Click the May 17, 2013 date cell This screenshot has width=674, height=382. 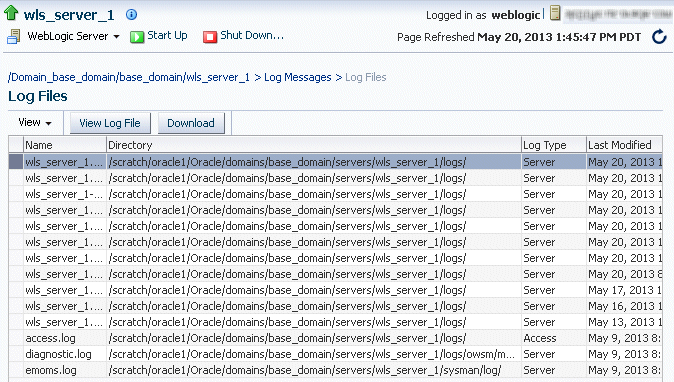coord(625,290)
